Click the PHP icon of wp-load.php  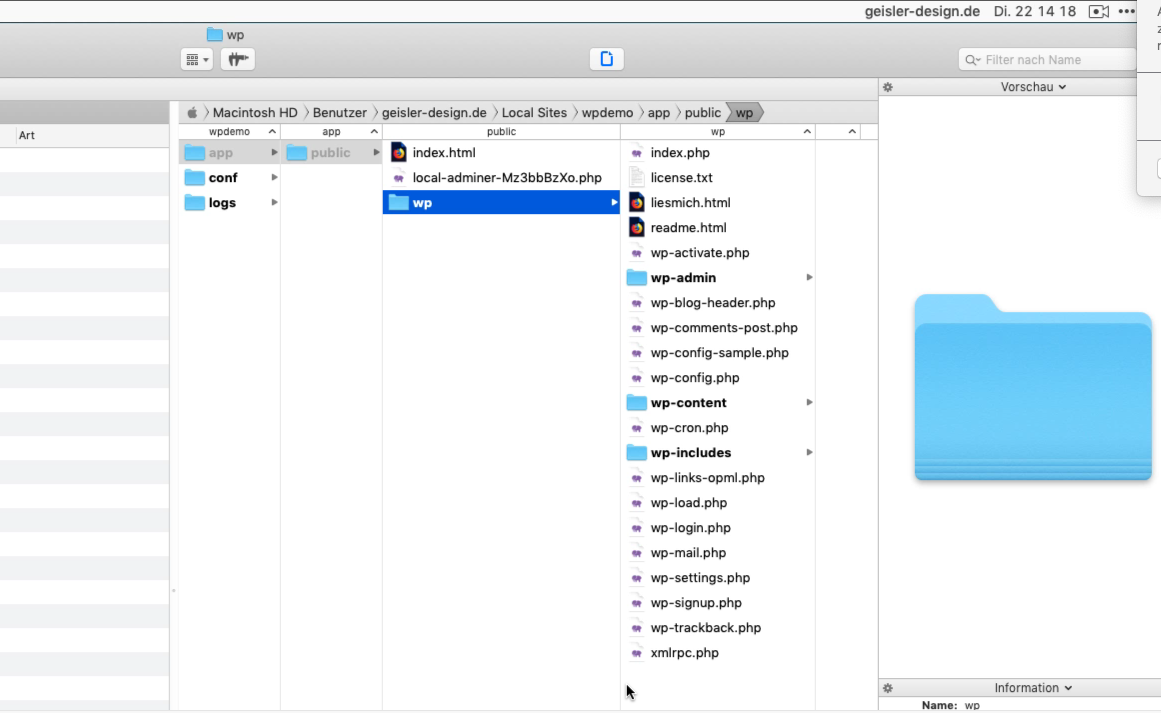(636, 503)
